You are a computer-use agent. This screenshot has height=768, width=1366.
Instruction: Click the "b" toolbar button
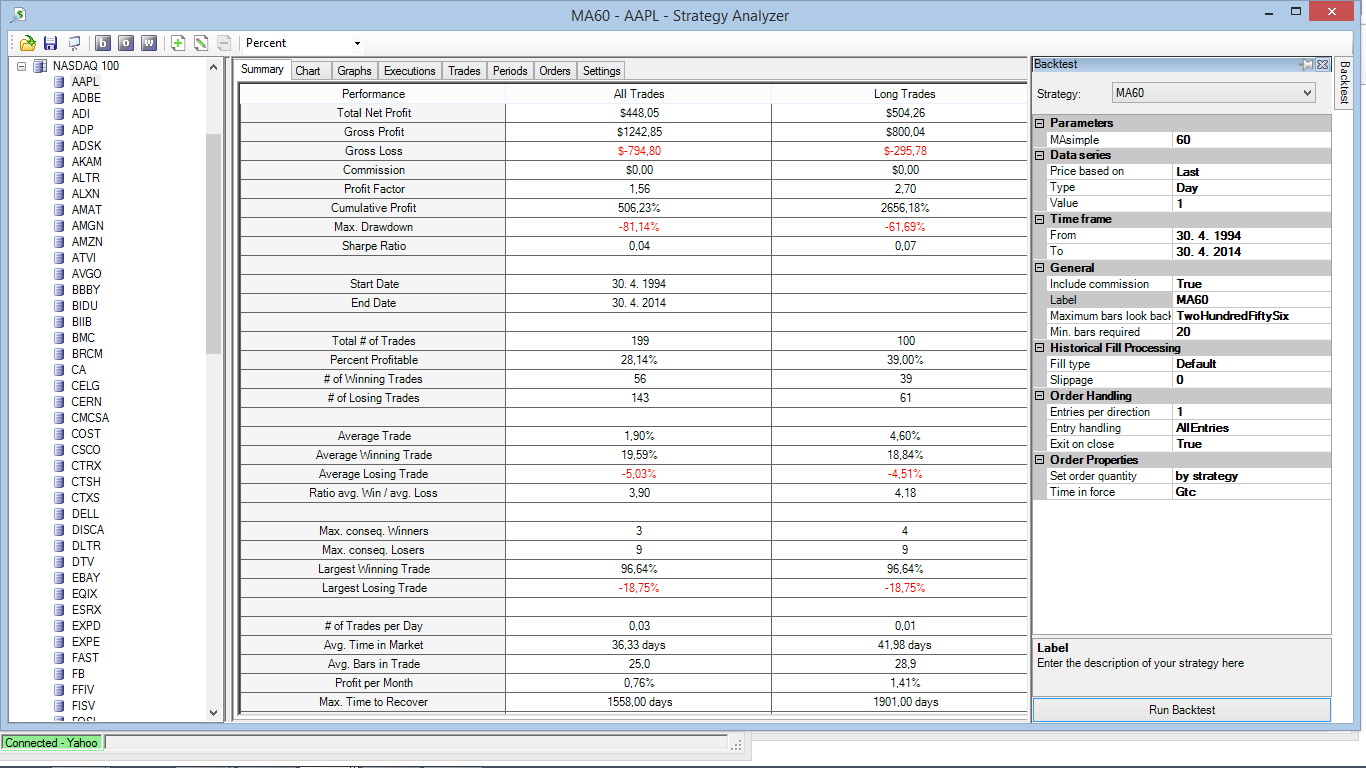[103, 43]
